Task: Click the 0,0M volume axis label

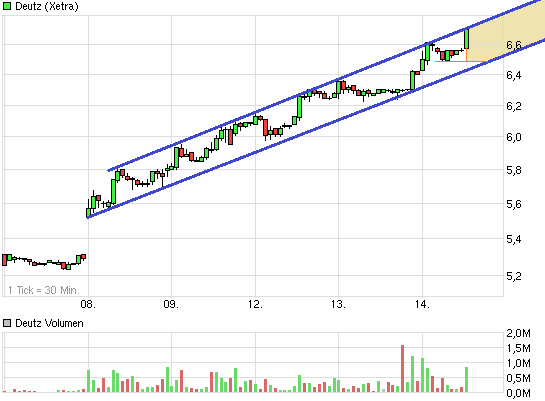Action: 518,393
